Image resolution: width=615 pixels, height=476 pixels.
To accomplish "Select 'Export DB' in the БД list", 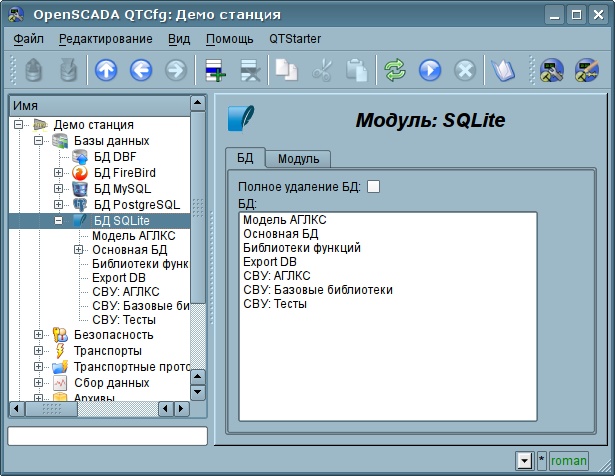I will 270,262.
